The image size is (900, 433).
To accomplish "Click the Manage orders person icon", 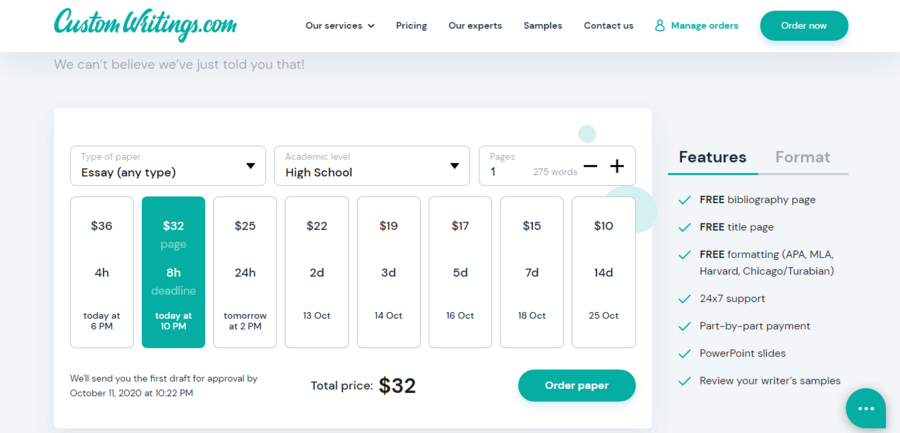I will click(x=660, y=25).
